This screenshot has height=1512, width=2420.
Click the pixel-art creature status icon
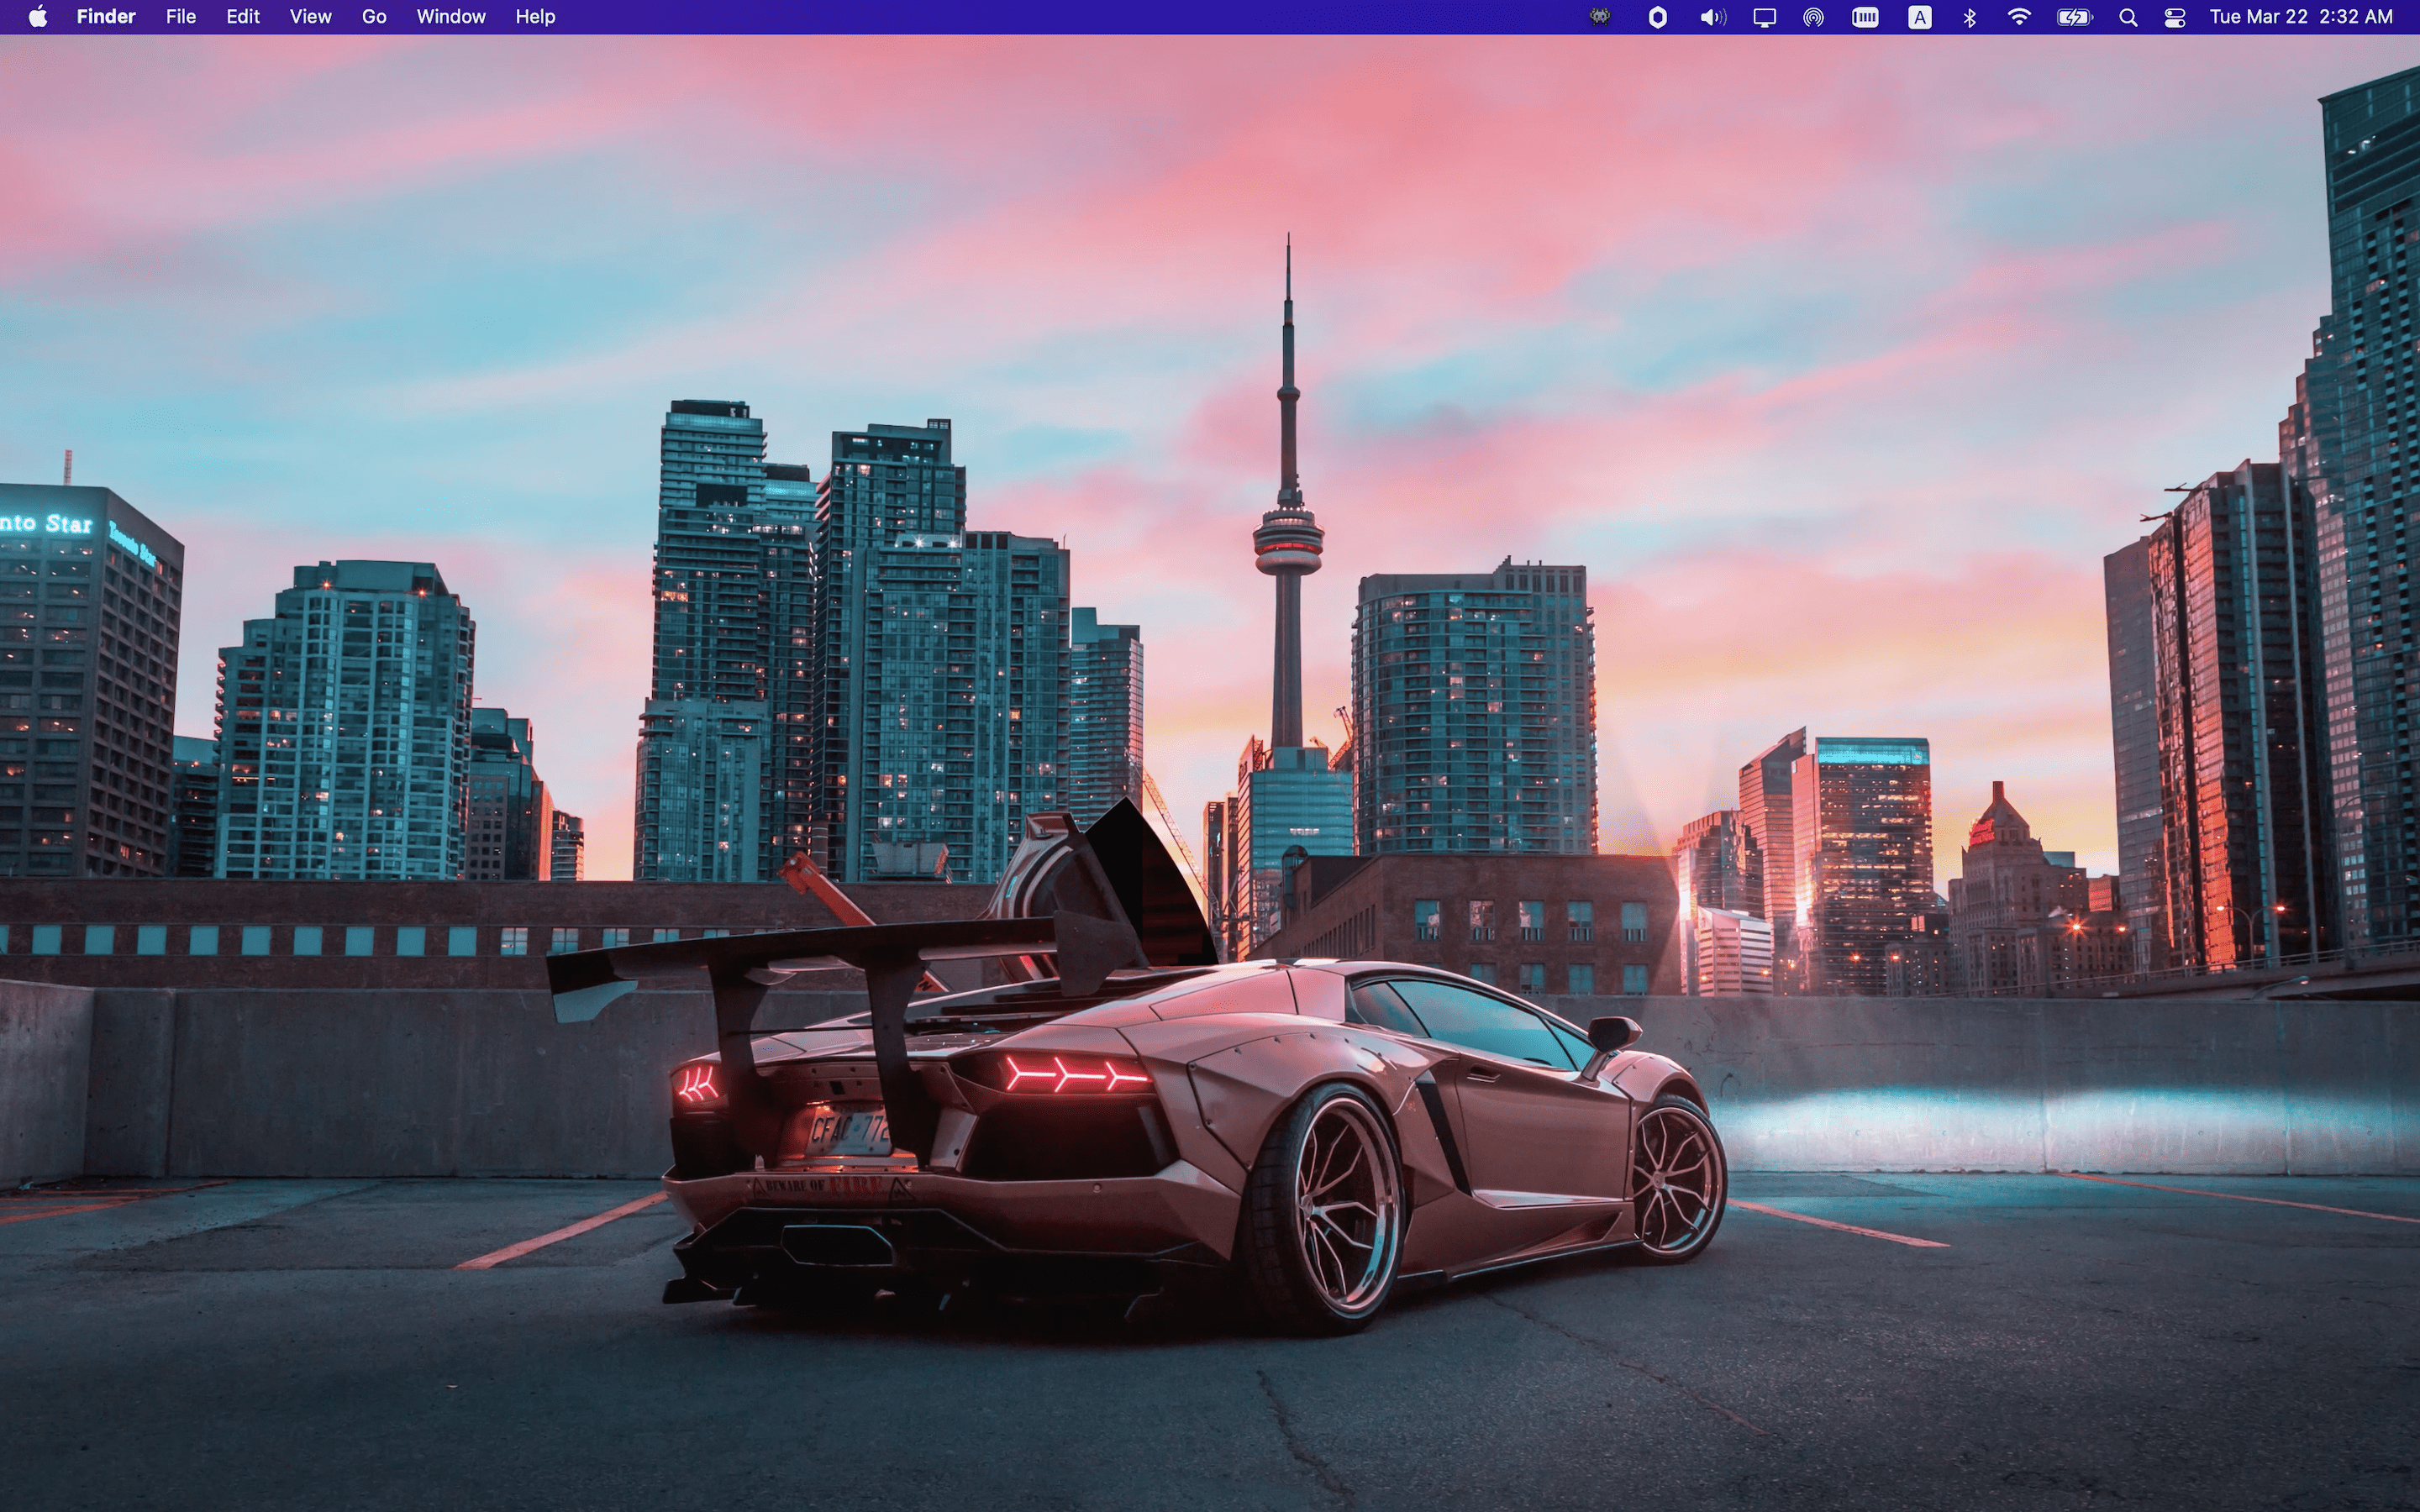(1600, 16)
